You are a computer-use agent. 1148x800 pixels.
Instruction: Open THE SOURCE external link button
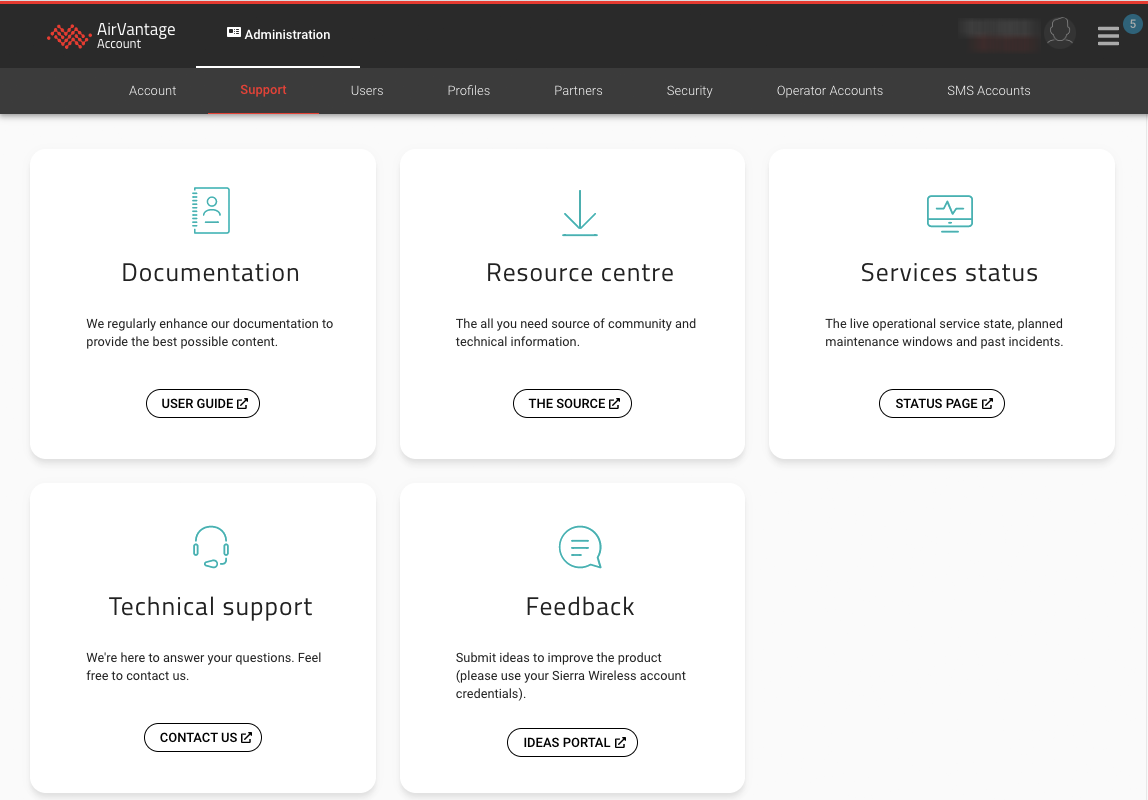[x=573, y=404]
